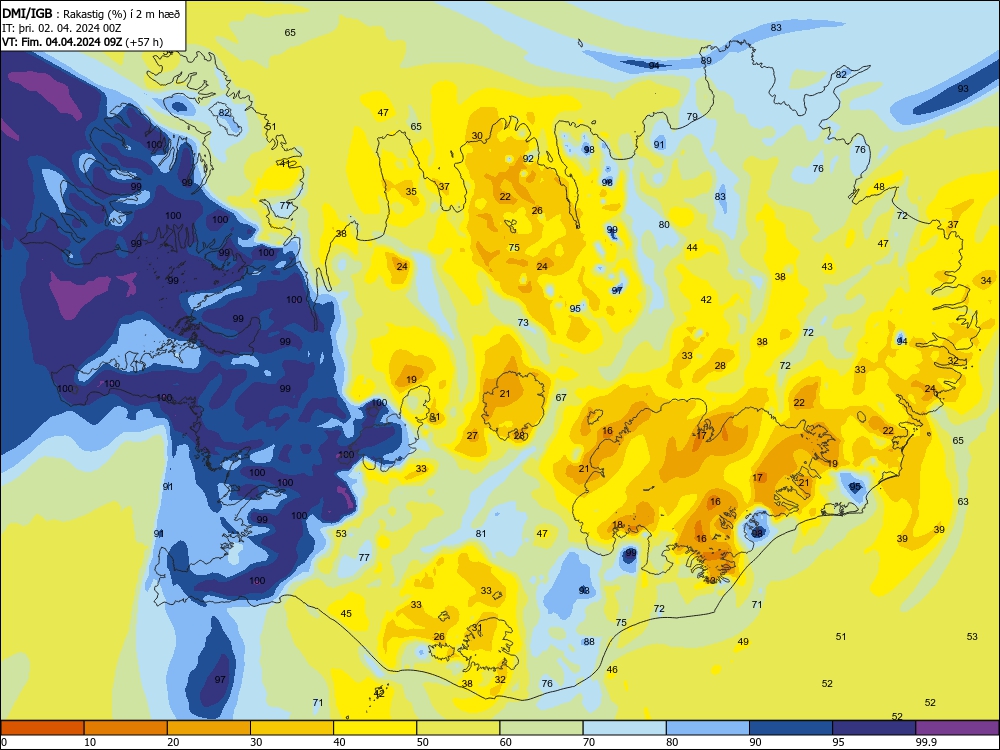Screen dimensions: 1000x750
Task: Select the 40–50 bright yellow legend swatch
Action: [375, 728]
